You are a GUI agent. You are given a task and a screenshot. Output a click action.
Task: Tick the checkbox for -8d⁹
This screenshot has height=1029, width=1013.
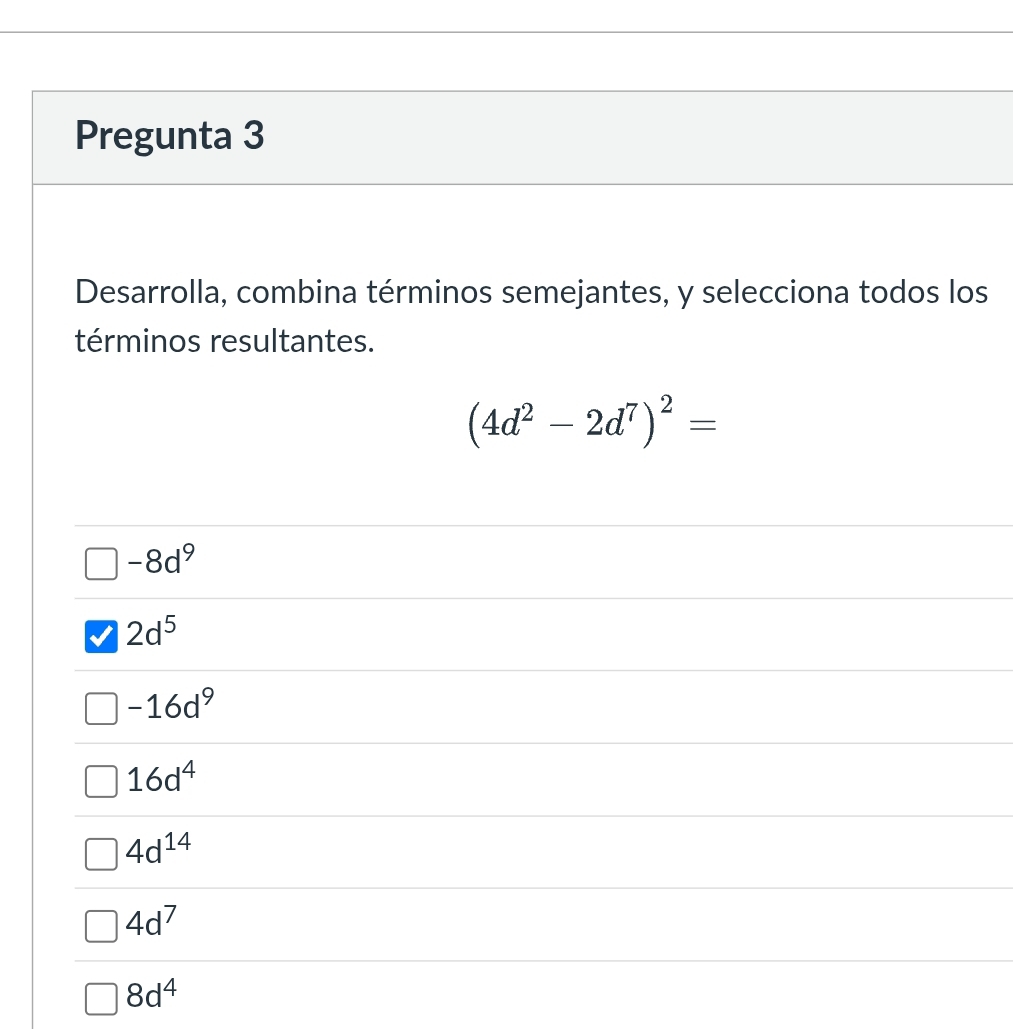(99, 564)
